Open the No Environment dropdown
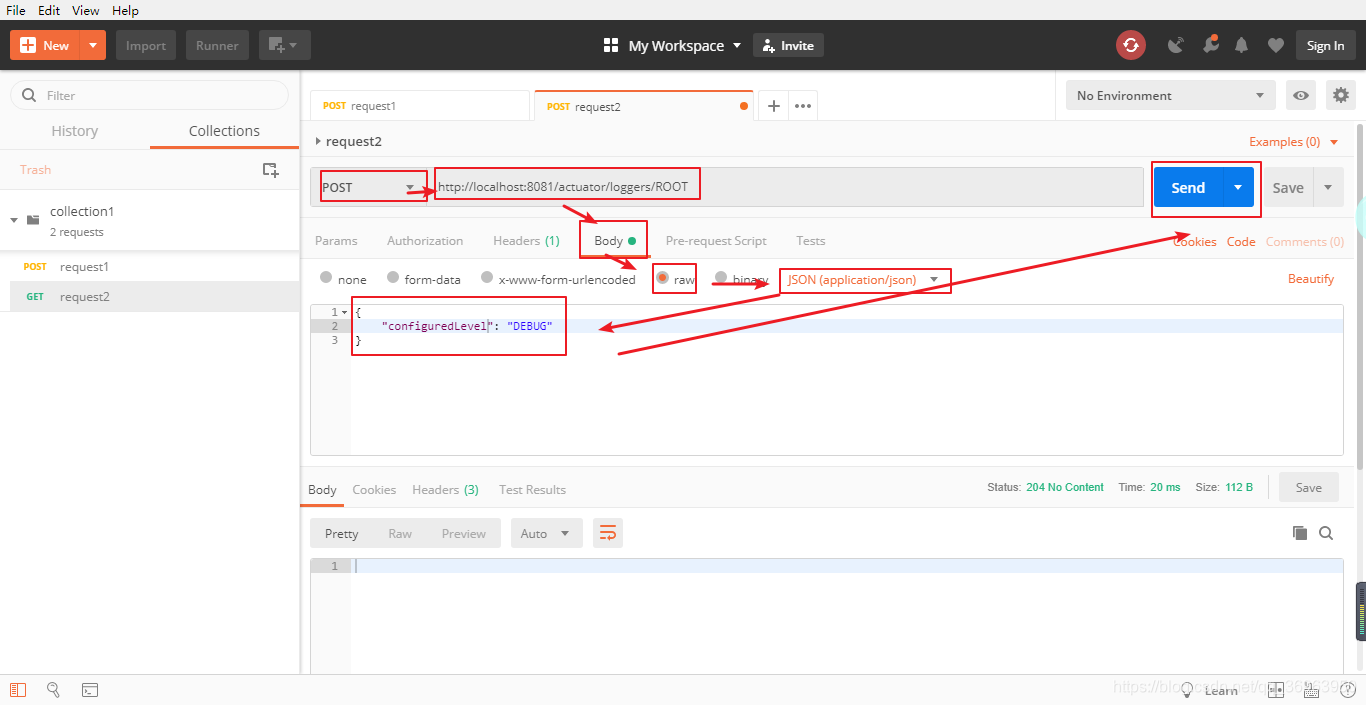The height and width of the screenshot is (705, 1366). click(1170, 96)
